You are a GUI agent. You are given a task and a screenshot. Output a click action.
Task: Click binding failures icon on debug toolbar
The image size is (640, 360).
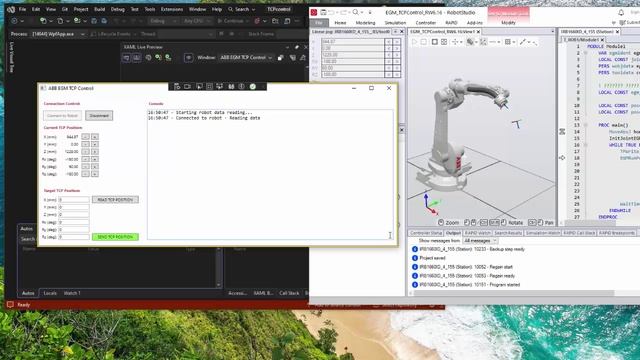point(242,87)
